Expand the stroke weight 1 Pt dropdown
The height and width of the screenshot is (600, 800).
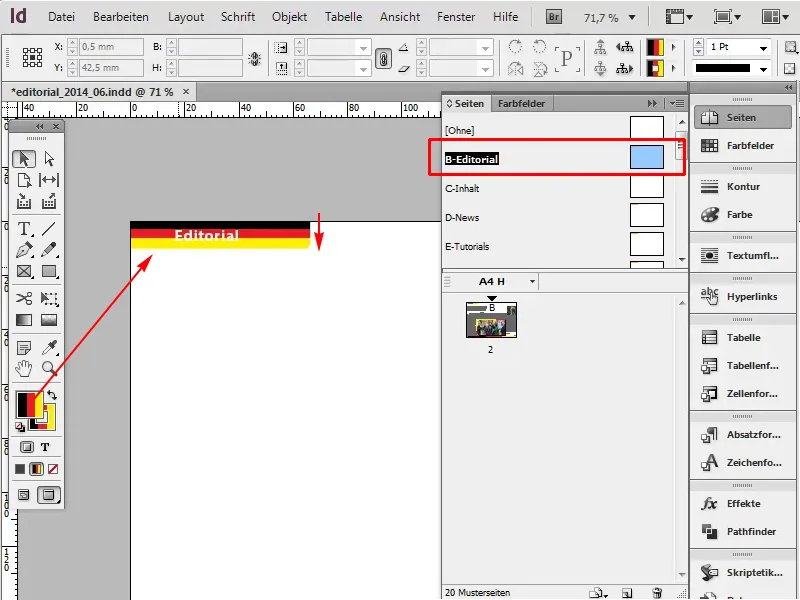point(764,46)
